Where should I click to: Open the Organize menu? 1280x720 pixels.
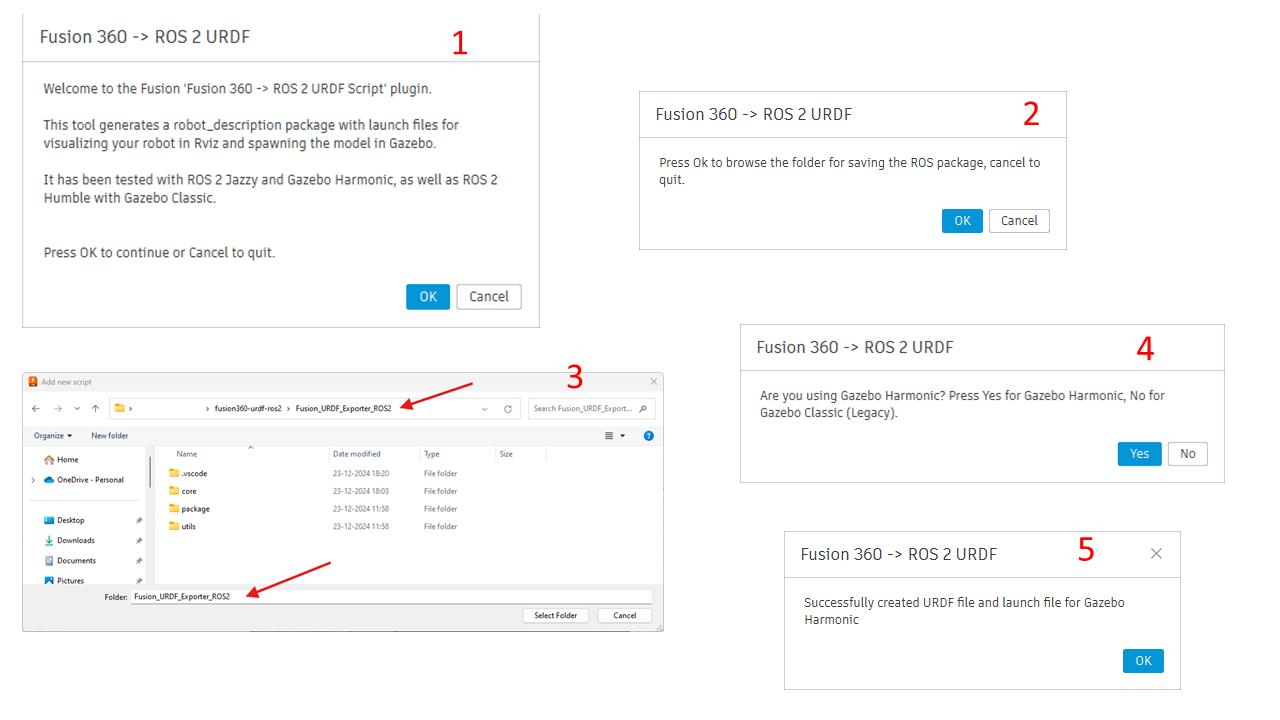[53, 436]
